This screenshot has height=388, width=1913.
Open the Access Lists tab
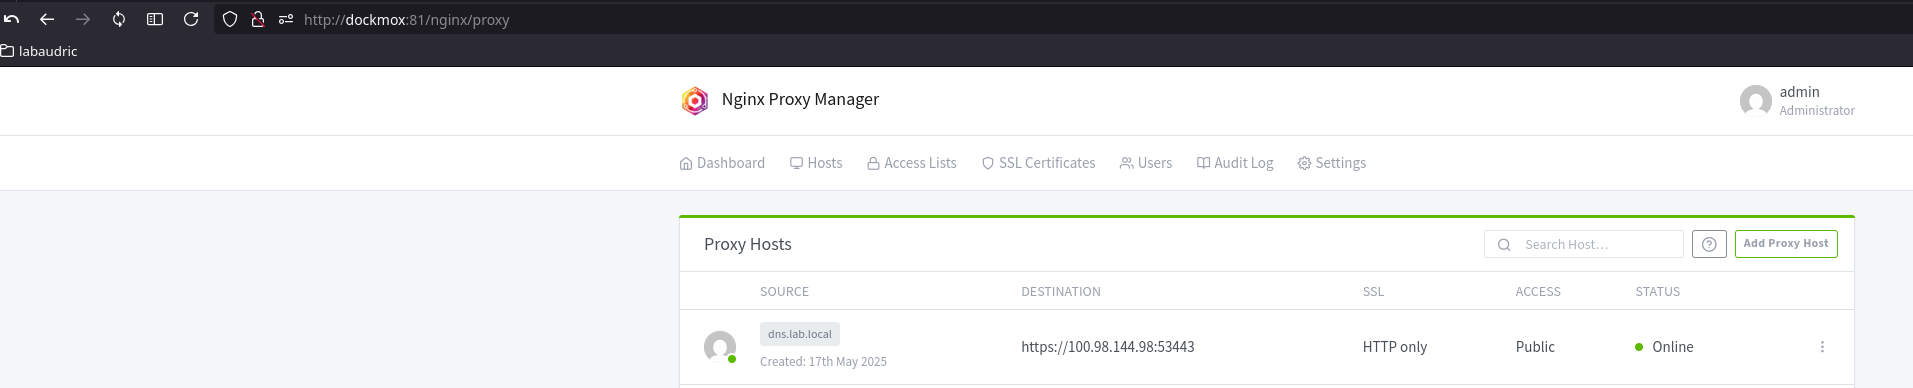[911, 163]
